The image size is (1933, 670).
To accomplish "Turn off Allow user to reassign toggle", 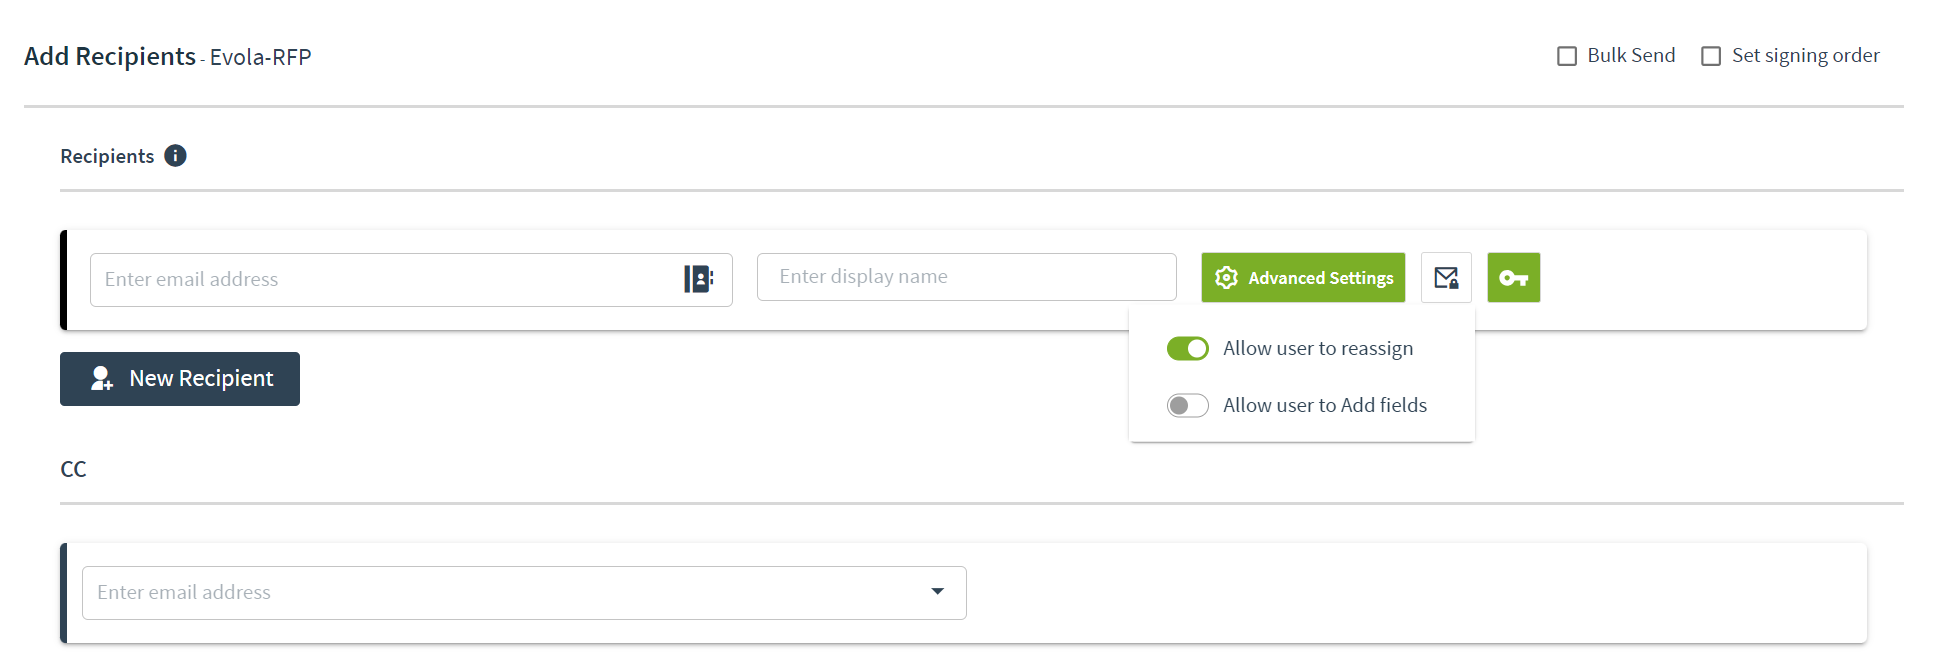I will pos(1188,348).
